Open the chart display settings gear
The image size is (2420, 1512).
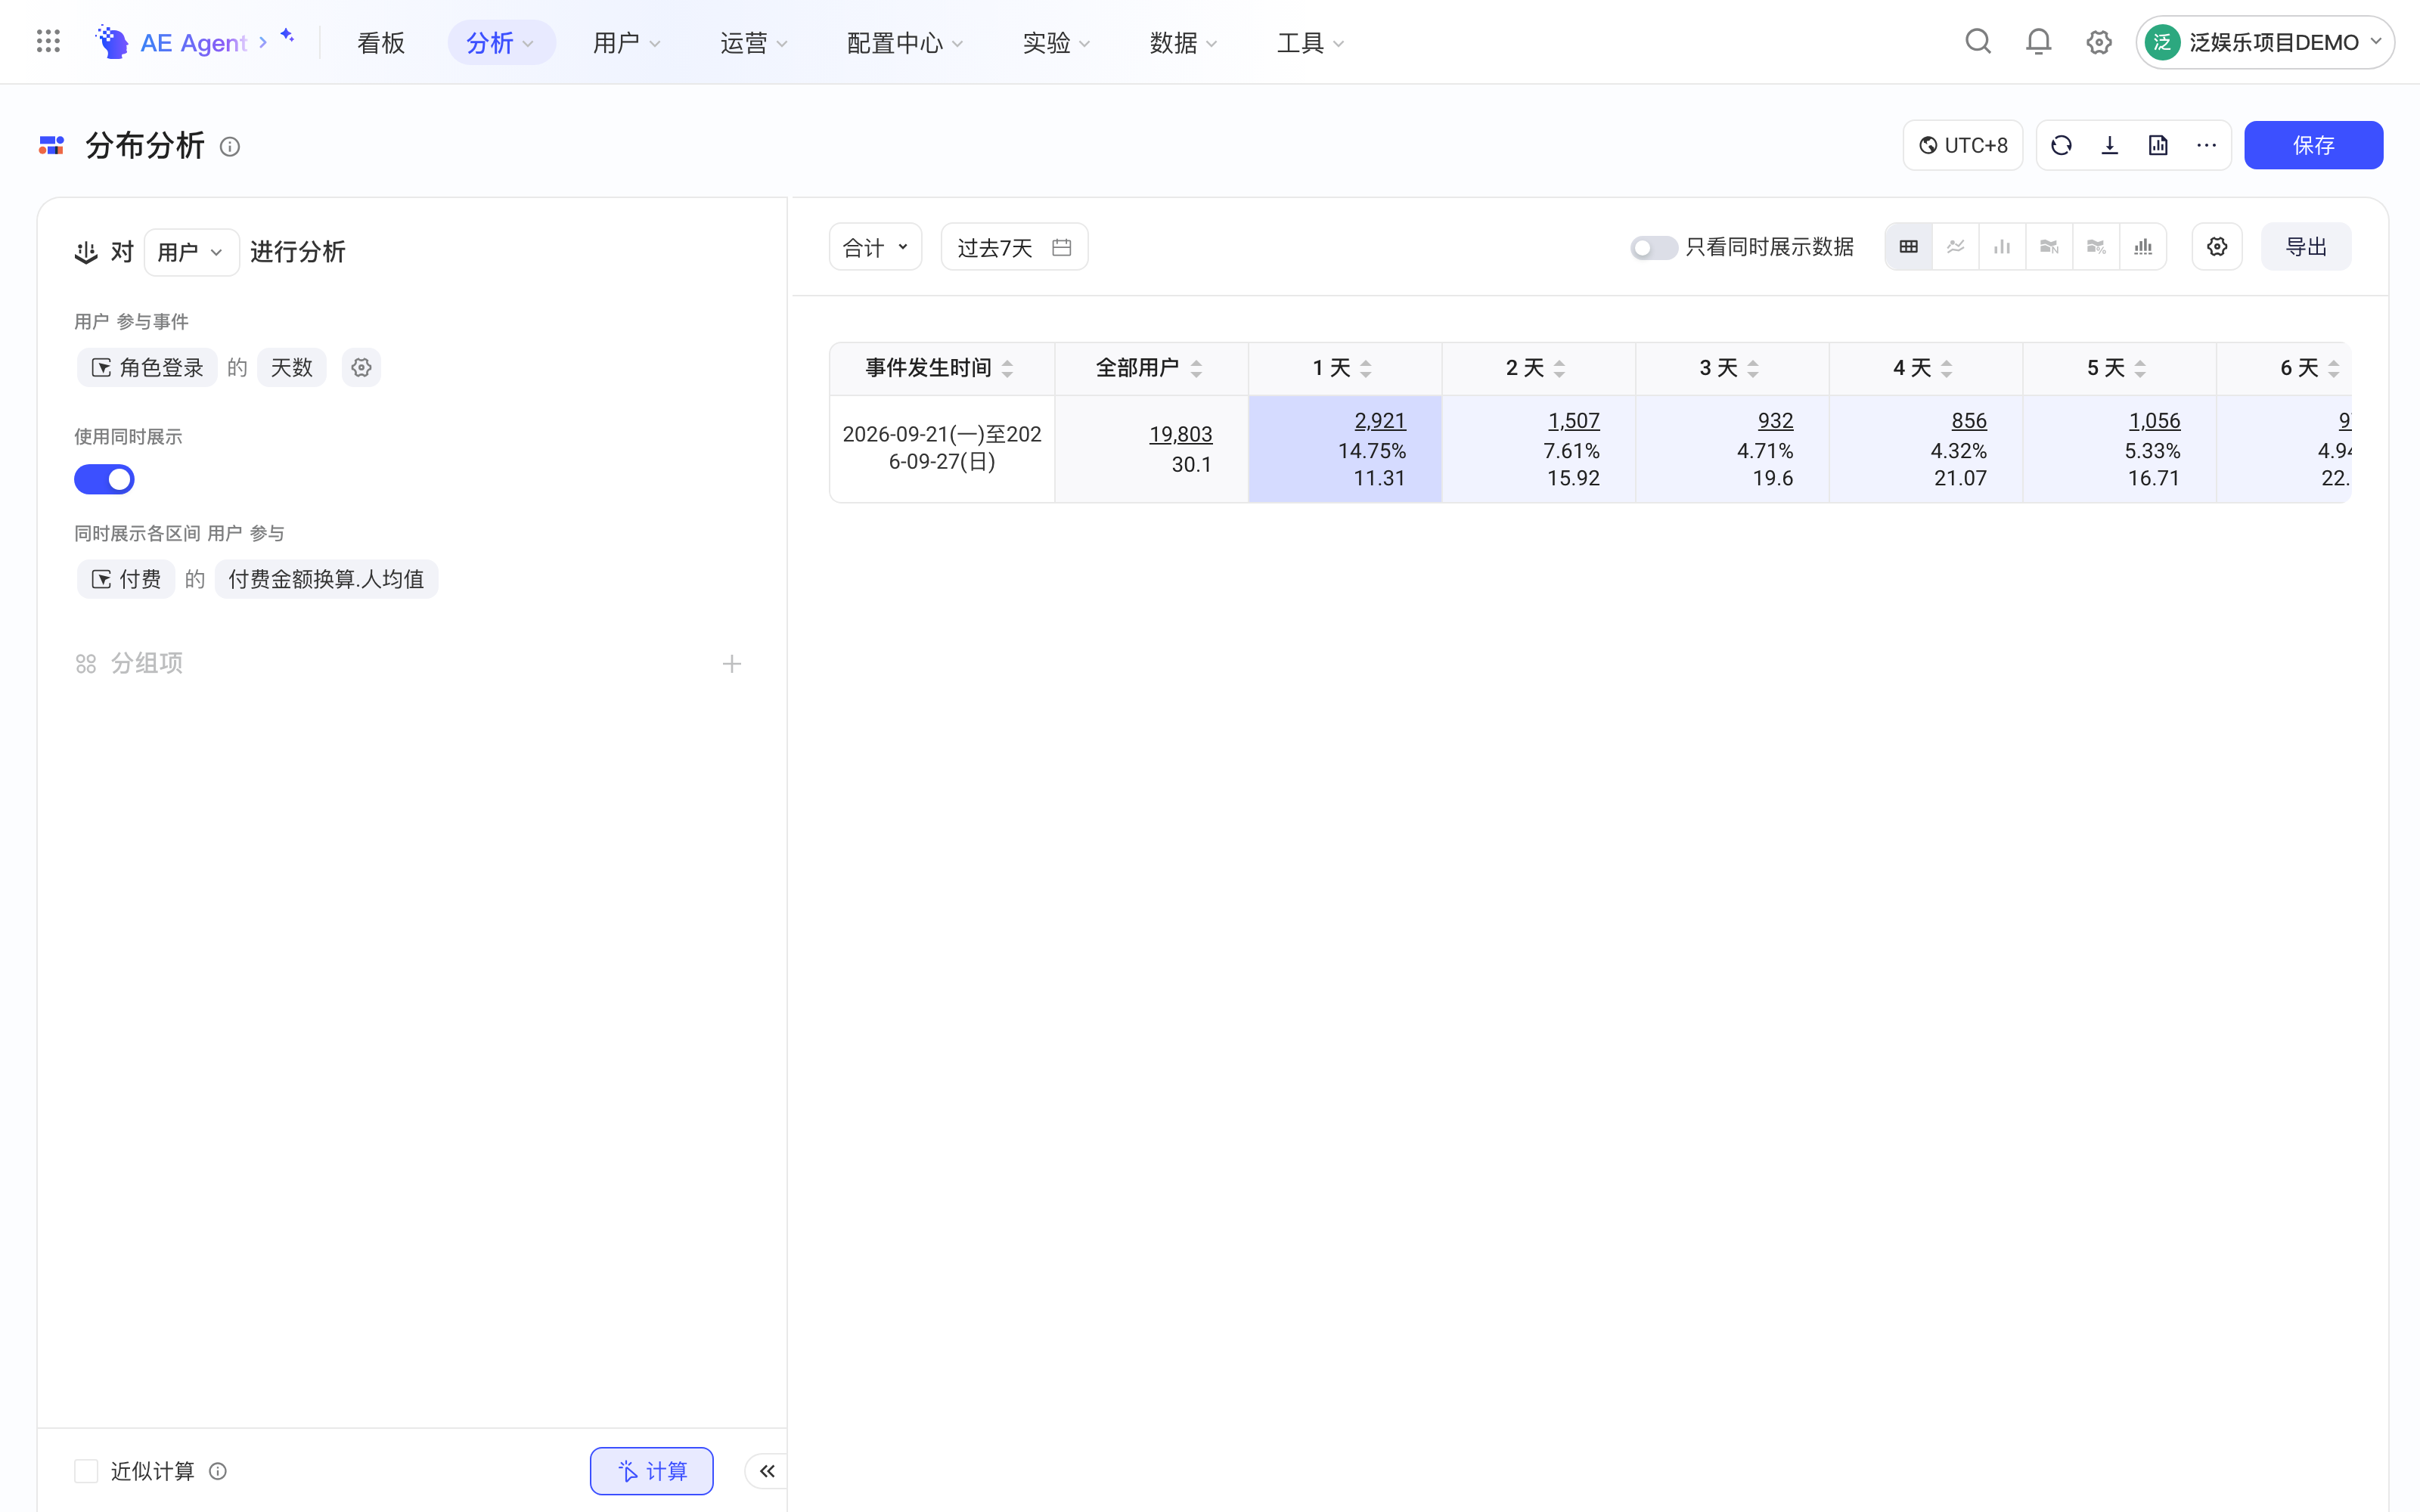point(2217,247)
